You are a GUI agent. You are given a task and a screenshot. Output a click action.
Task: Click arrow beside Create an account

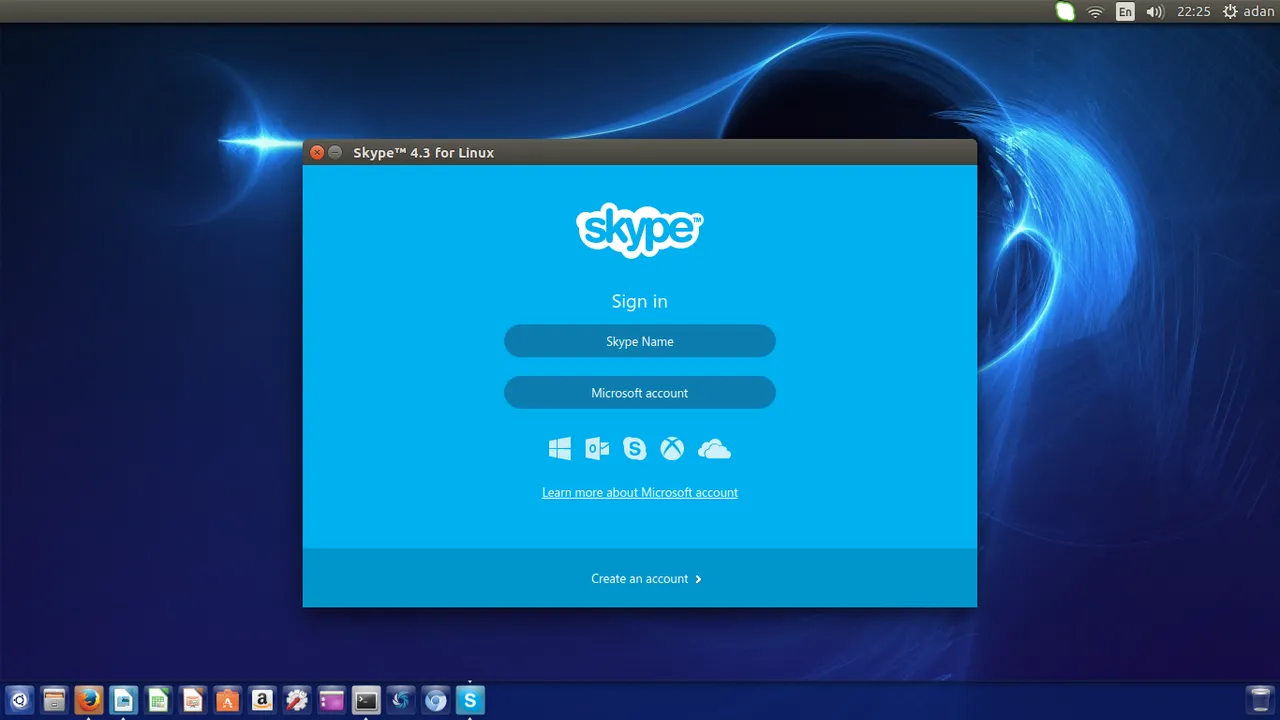click(698, 579)
